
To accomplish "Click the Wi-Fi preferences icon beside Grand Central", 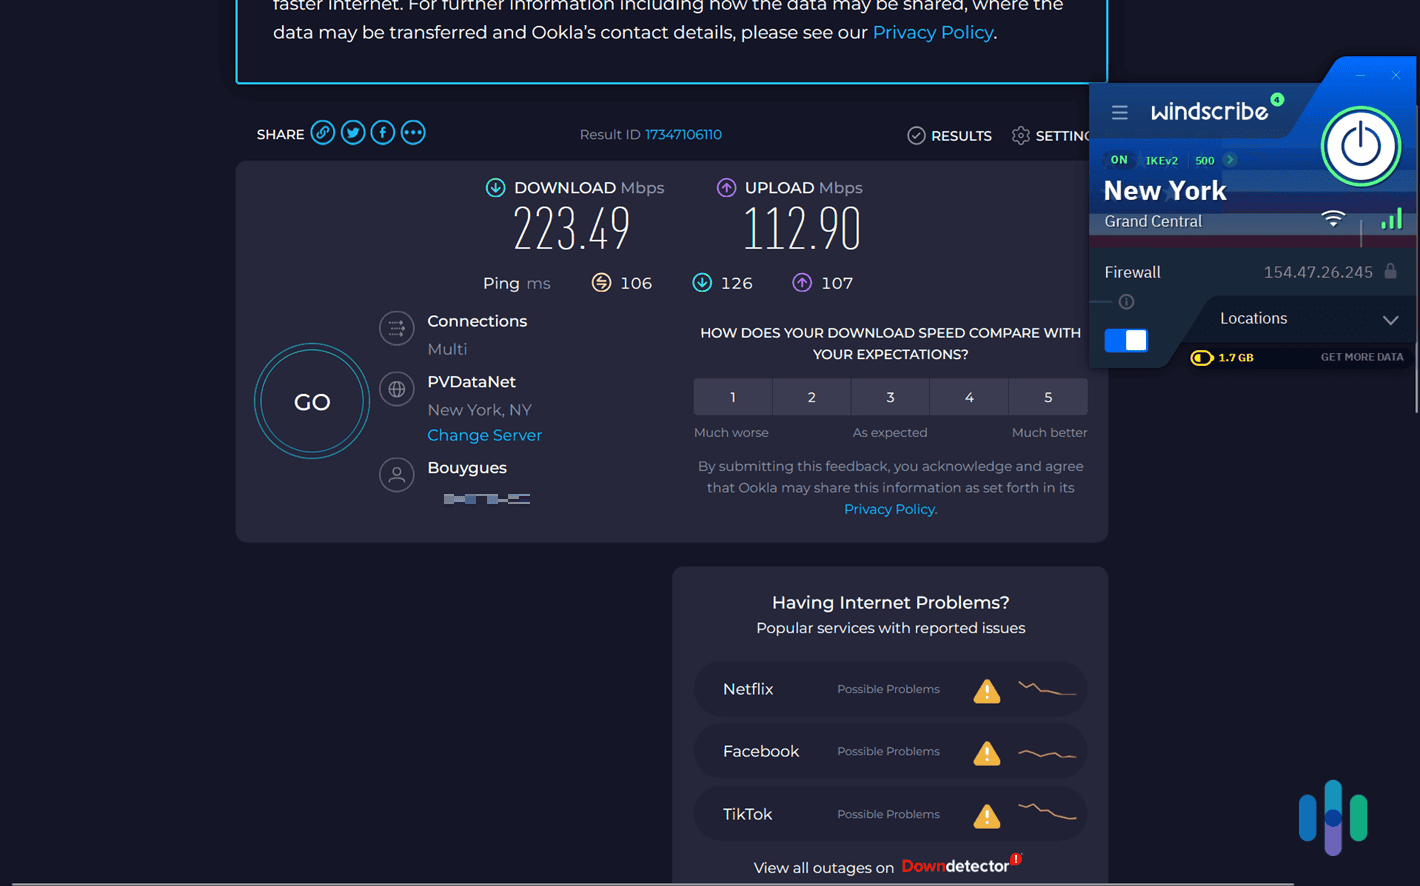I will [x=1333, y=219].
